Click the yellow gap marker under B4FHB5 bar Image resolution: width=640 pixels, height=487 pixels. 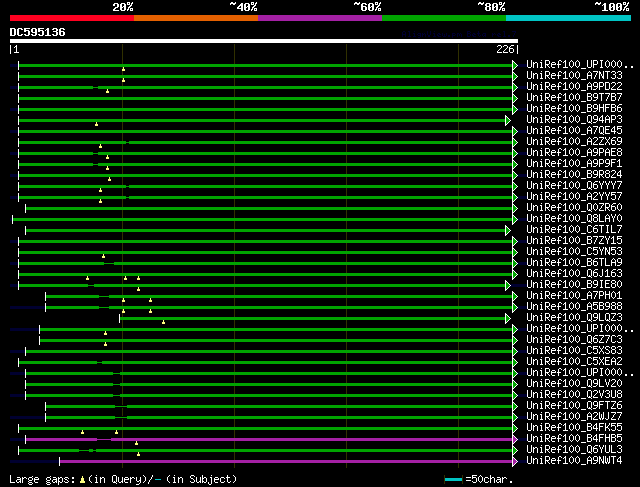point(136,443)
